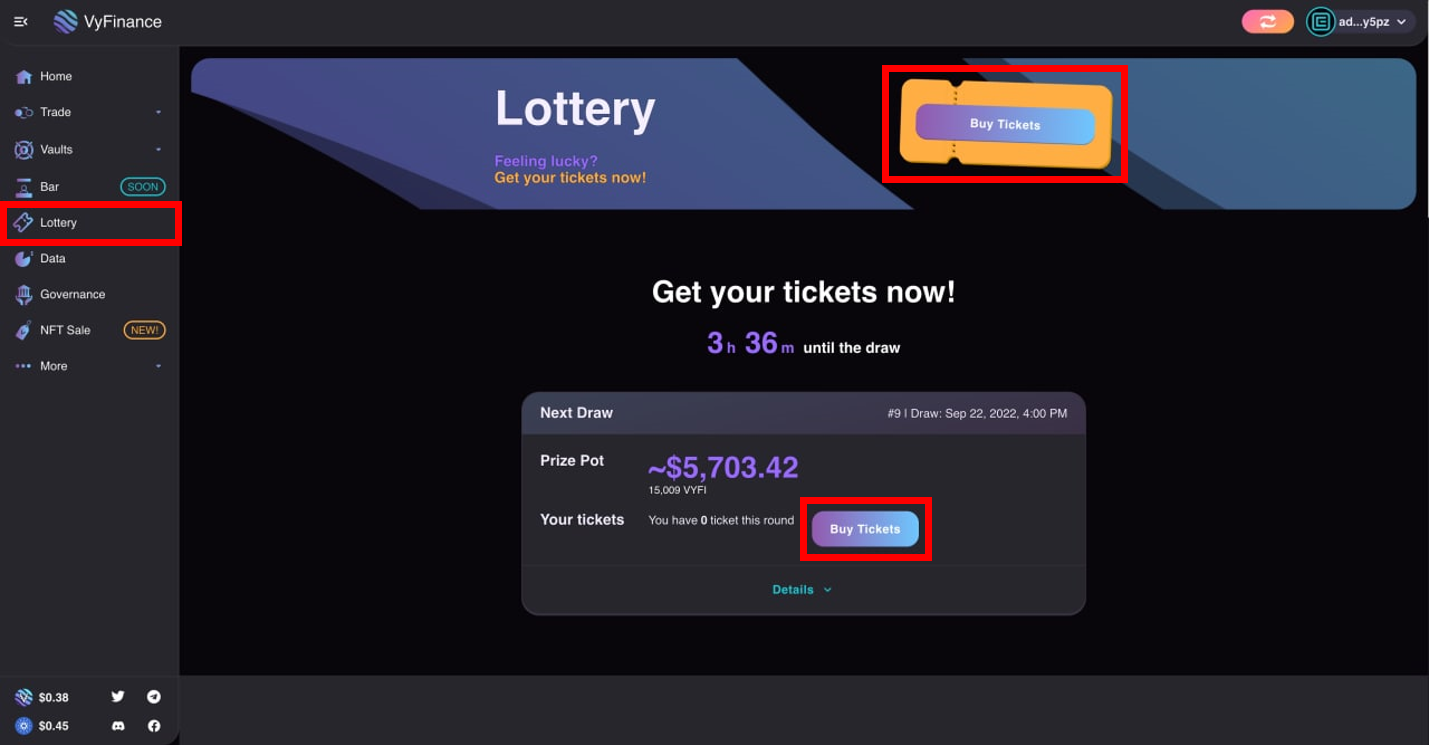Click Buy Tickets in the banner ticket
1429x745 pixels.
point(1005,125)
